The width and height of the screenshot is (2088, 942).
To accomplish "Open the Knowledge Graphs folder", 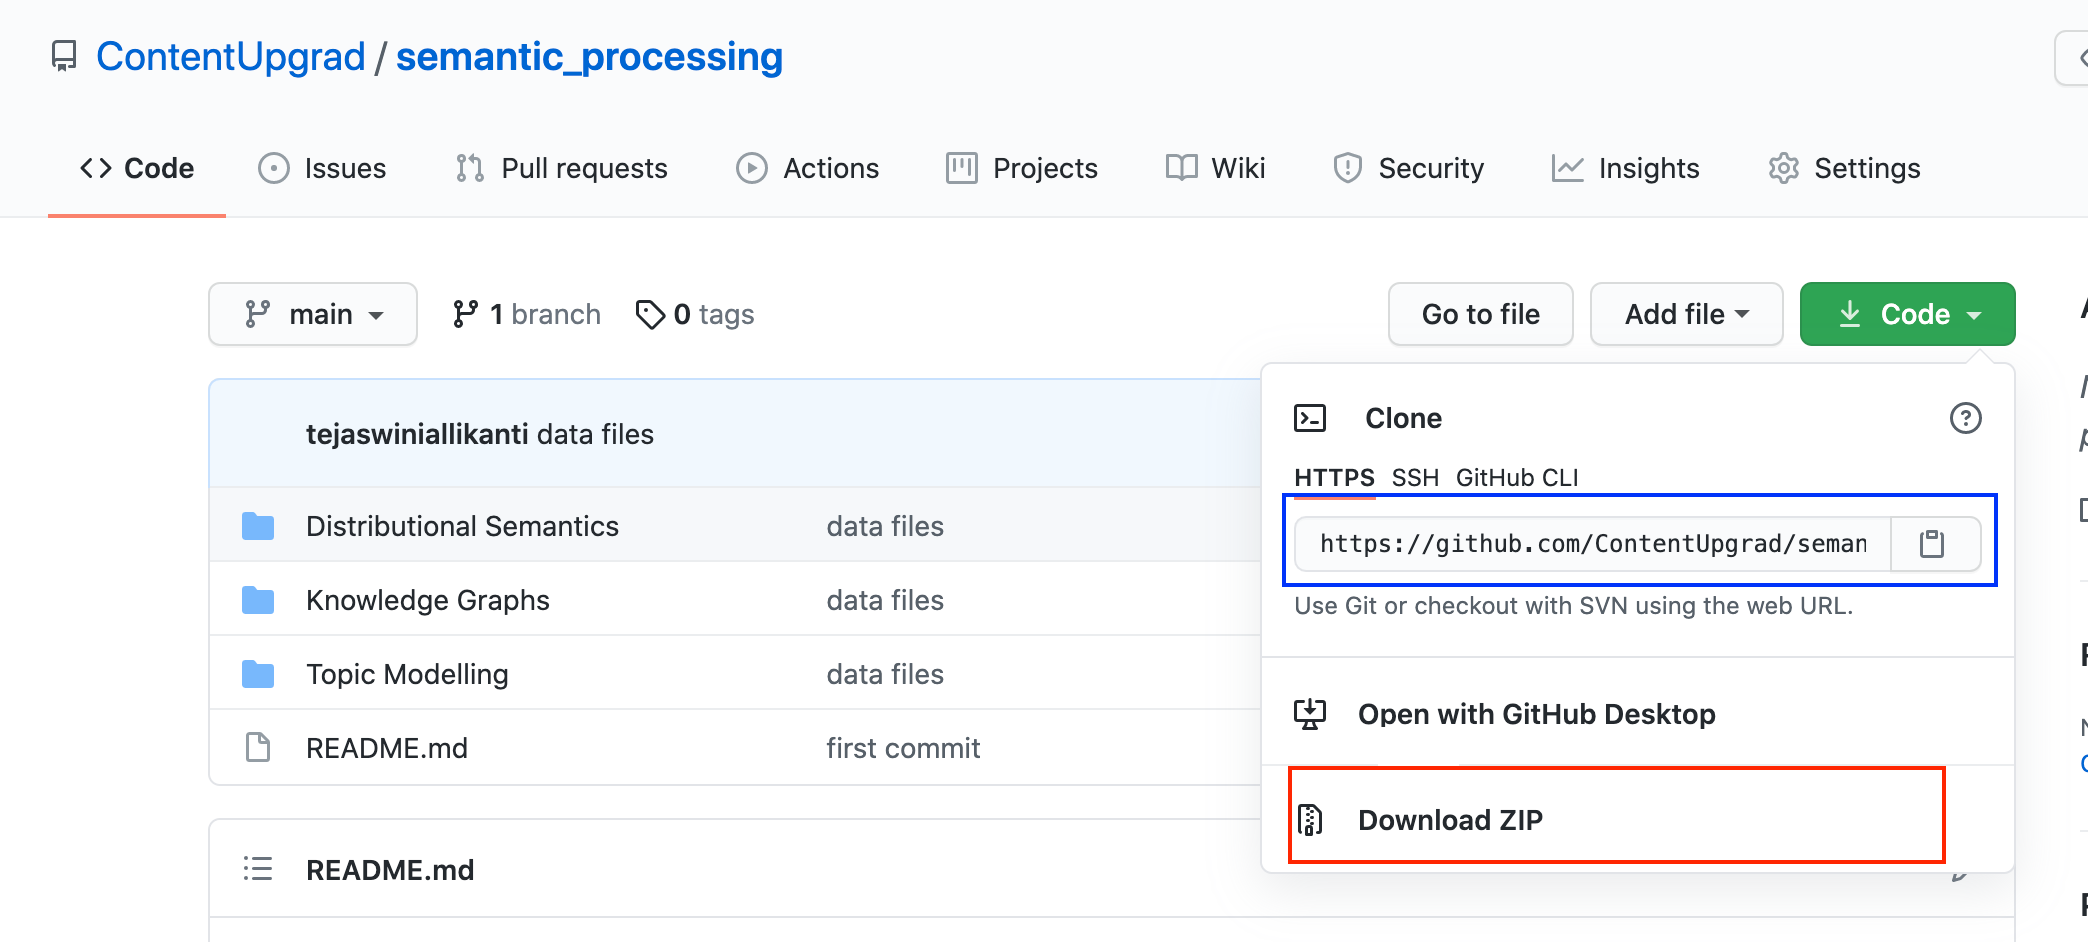I will 428,600.
